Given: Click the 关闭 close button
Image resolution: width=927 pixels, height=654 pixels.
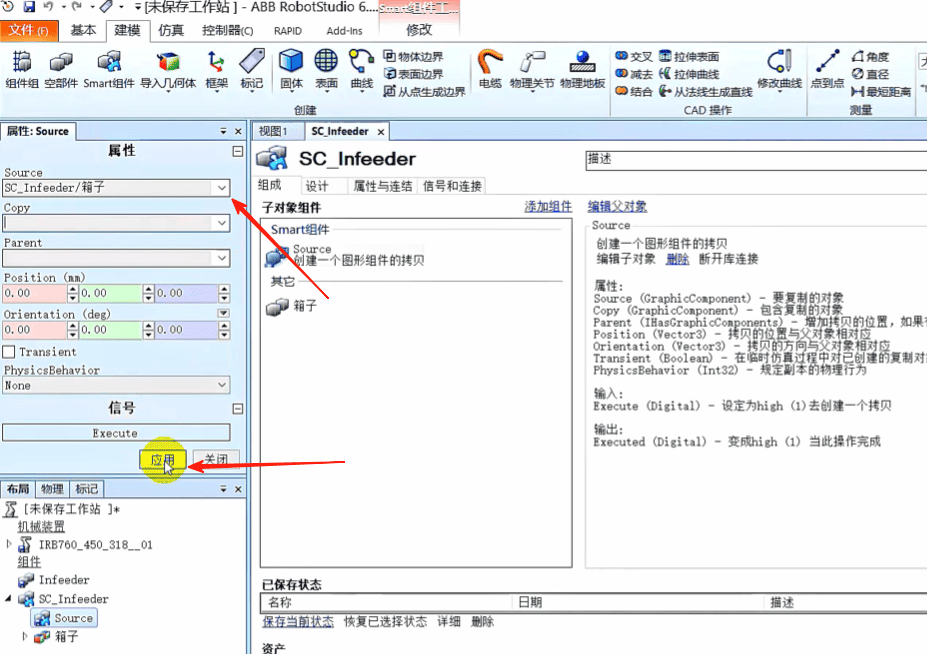Looking at the screenshot, I should click(x=216, y=459).
